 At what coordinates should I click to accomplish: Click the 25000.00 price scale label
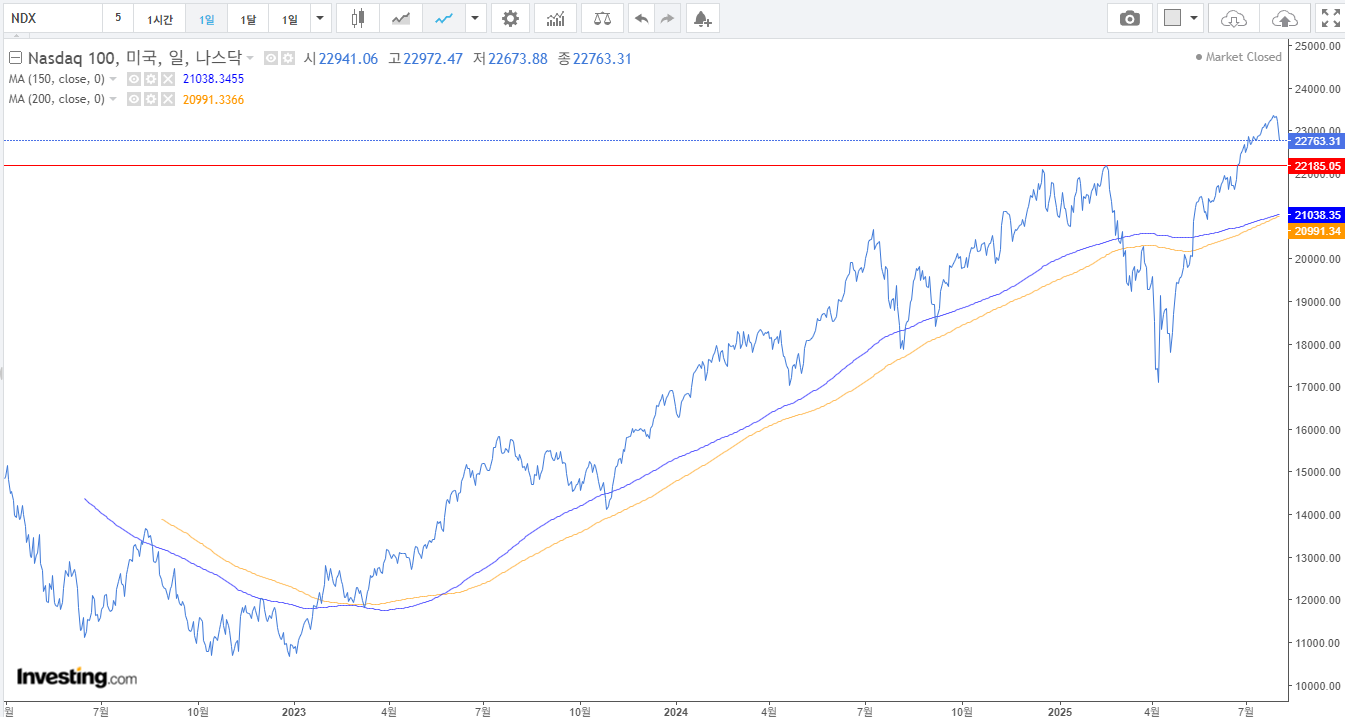1317,46
